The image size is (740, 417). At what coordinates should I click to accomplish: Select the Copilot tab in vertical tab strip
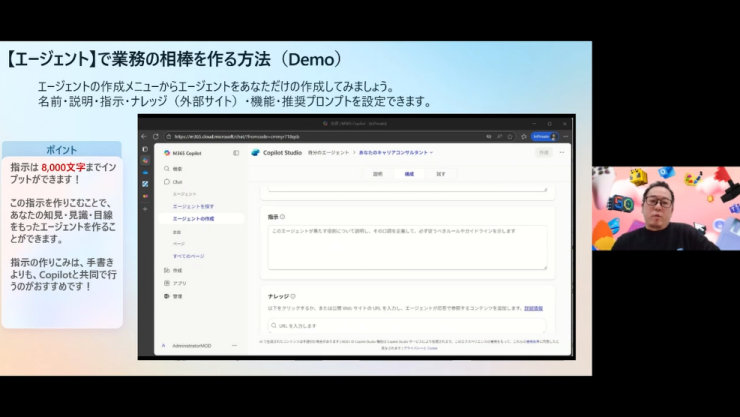tap(145, 161)
